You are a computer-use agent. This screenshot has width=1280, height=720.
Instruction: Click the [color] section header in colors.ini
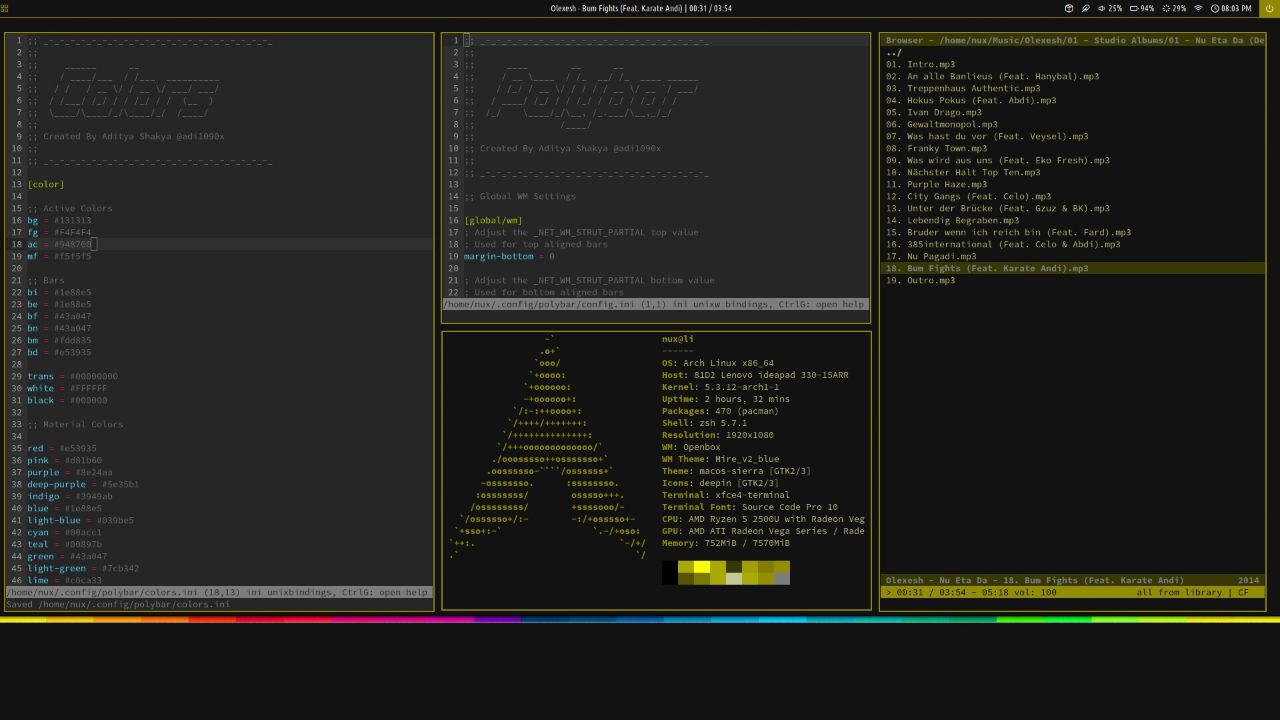click(46, 184)
